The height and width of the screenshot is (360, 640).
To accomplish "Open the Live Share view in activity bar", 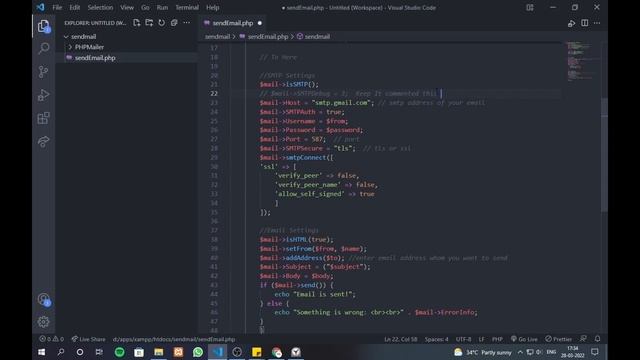I will [x=44, y=141].
